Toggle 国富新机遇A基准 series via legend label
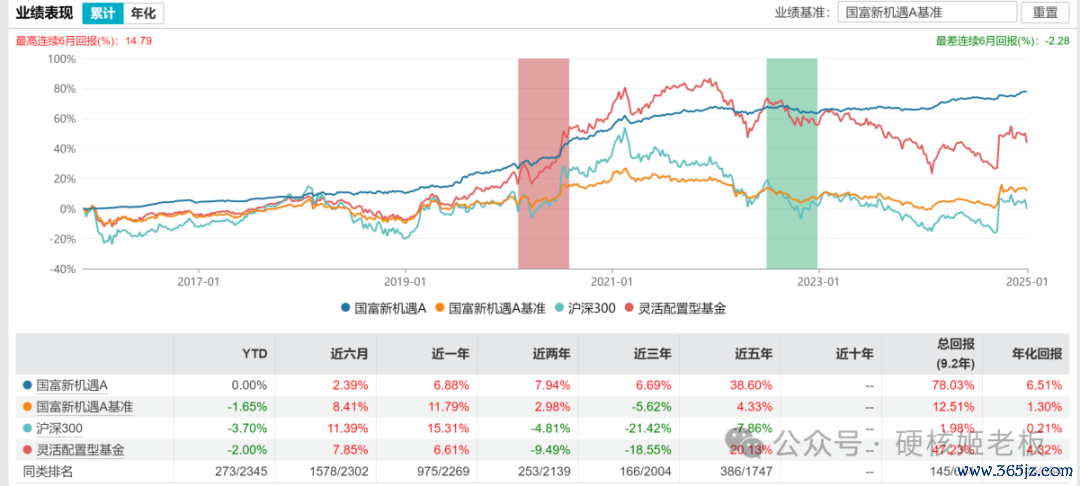 tap(497, 309)
